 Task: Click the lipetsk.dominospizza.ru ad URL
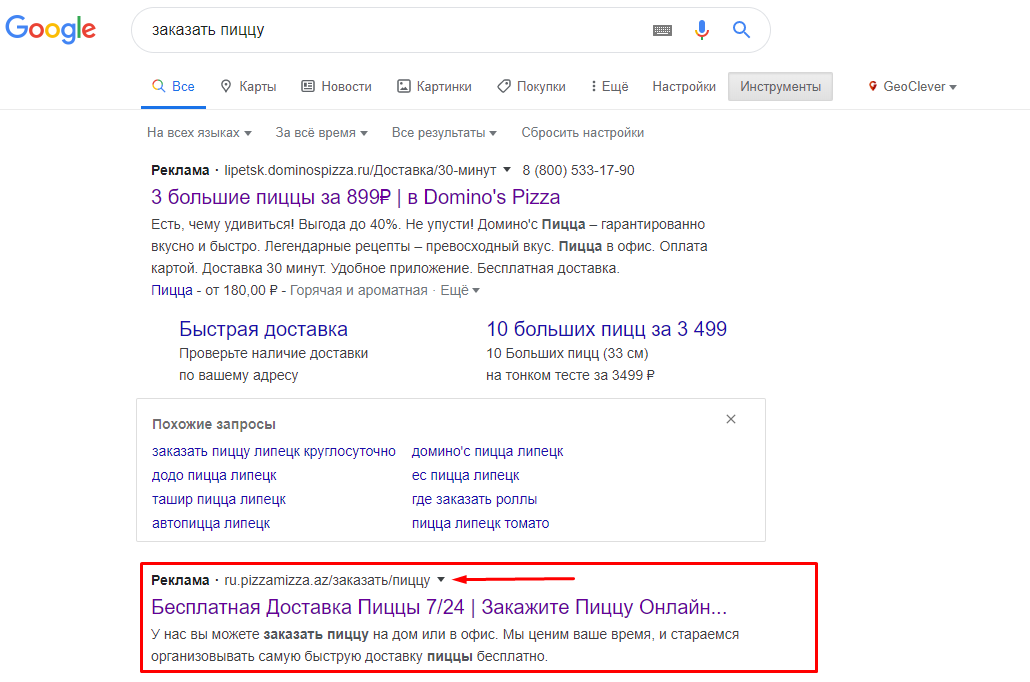pyautogui.click(x=360, y=170)
